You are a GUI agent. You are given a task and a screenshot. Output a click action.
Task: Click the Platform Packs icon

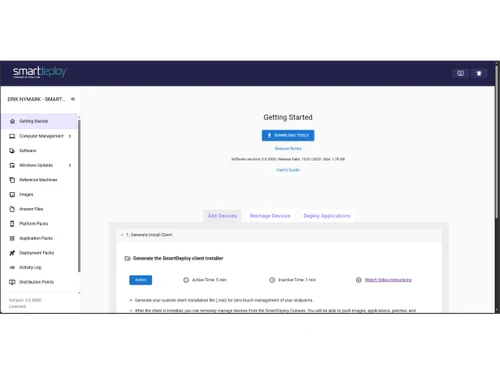point(12,224)
